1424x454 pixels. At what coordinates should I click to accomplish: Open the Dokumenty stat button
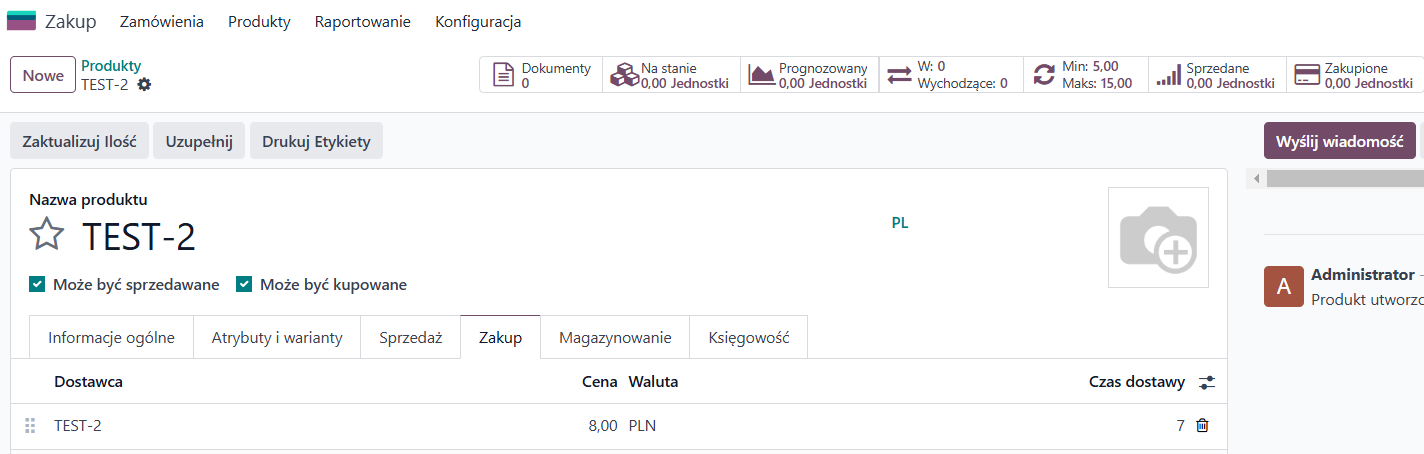pyautogui.click(x=542, y=75)
